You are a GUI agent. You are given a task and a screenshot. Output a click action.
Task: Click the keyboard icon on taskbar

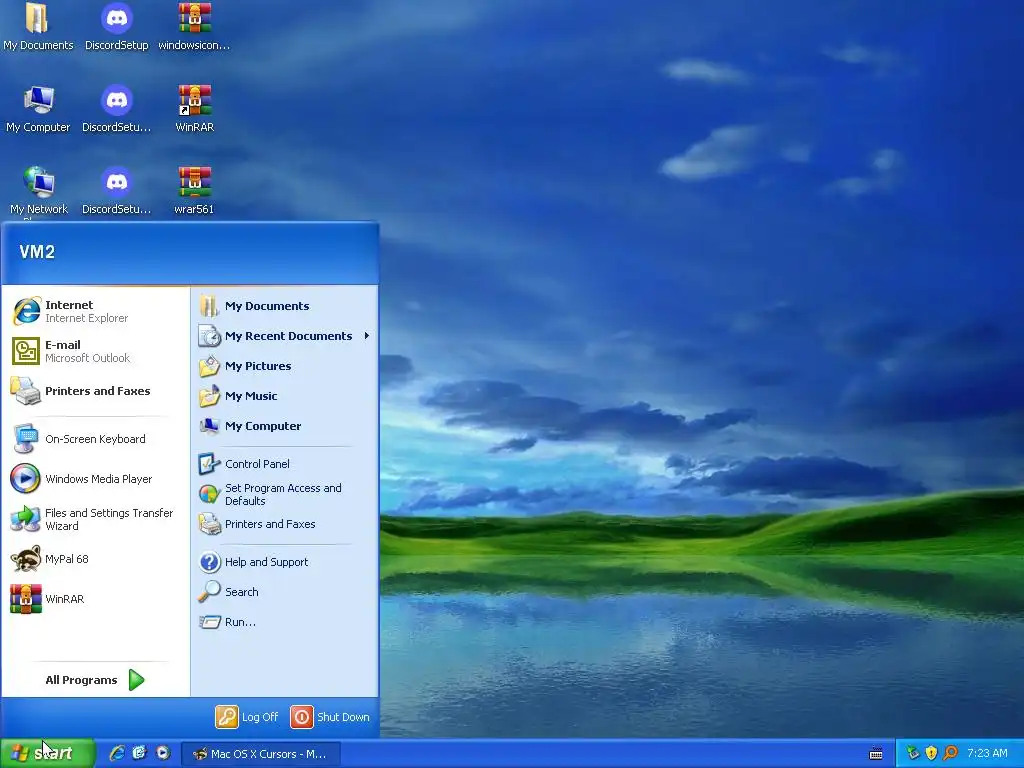click(876, 754)
